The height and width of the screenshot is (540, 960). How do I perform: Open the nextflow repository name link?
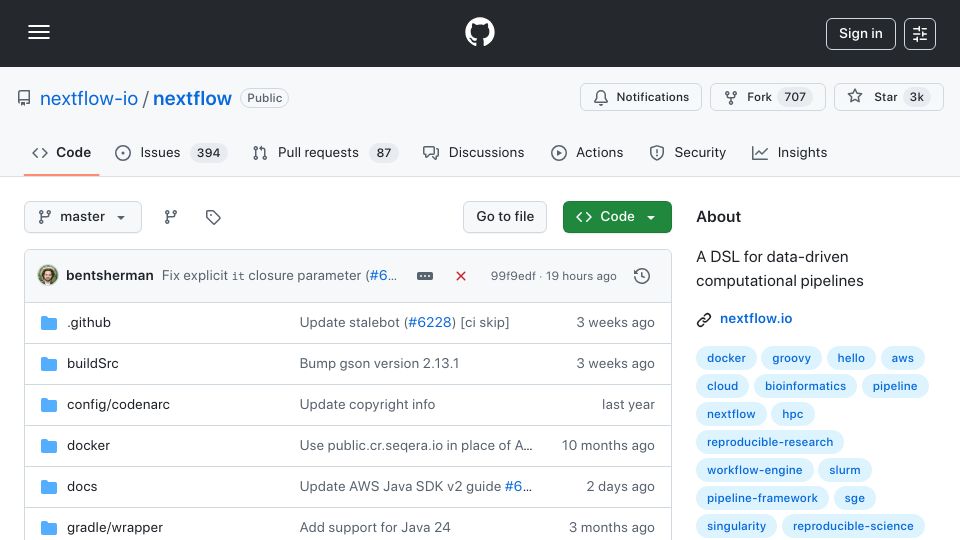tap(192, 99)
